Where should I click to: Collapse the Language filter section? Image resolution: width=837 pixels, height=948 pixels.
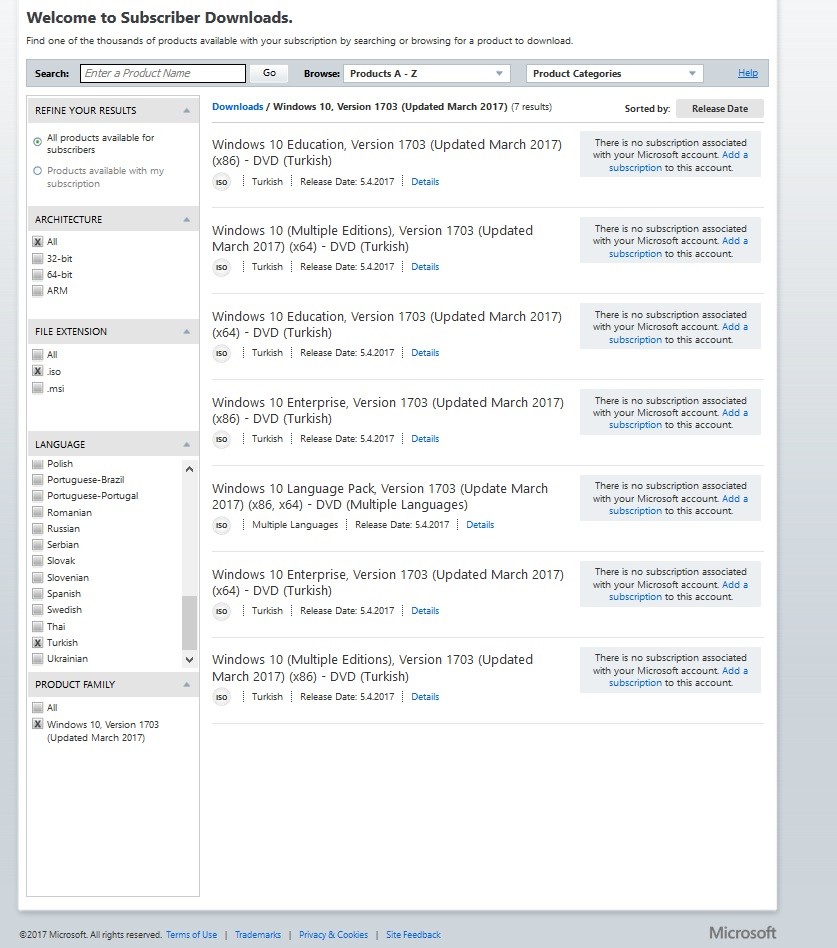pos(187,444)
